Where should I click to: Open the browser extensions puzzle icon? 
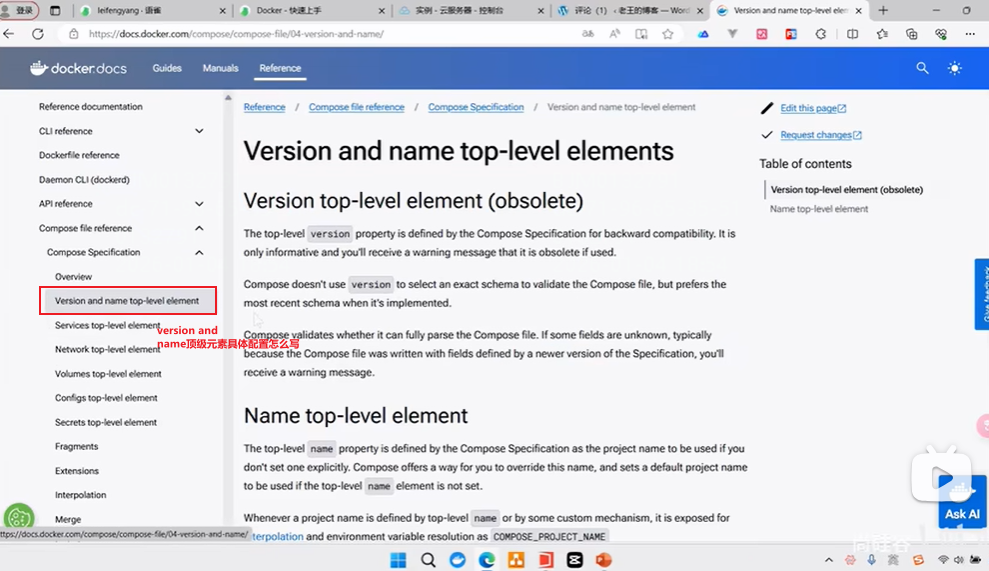click(821, 34)
